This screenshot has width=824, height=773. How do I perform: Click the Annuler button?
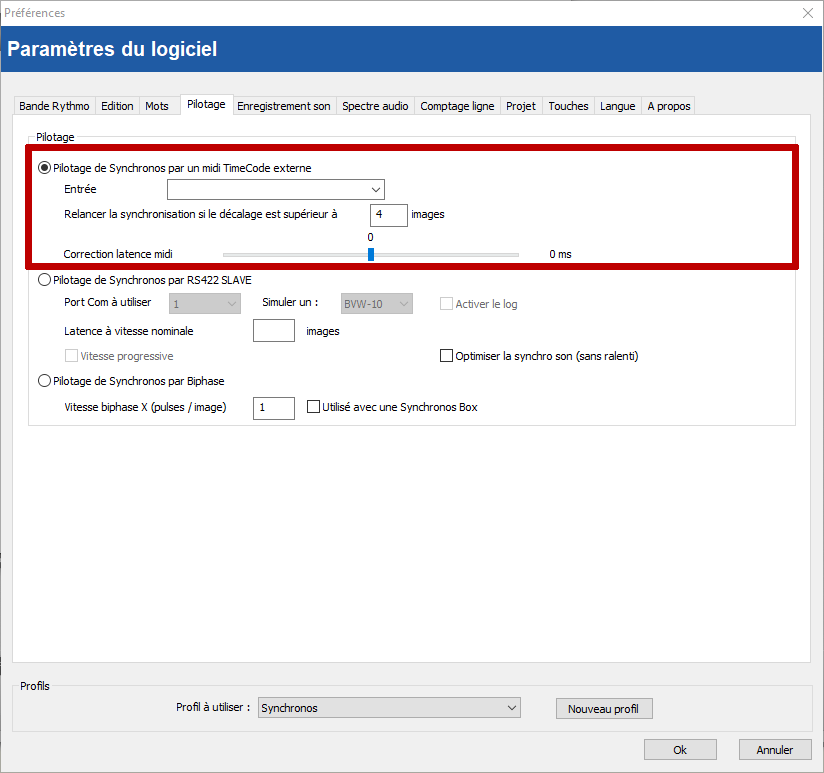(x=774, y=750)
